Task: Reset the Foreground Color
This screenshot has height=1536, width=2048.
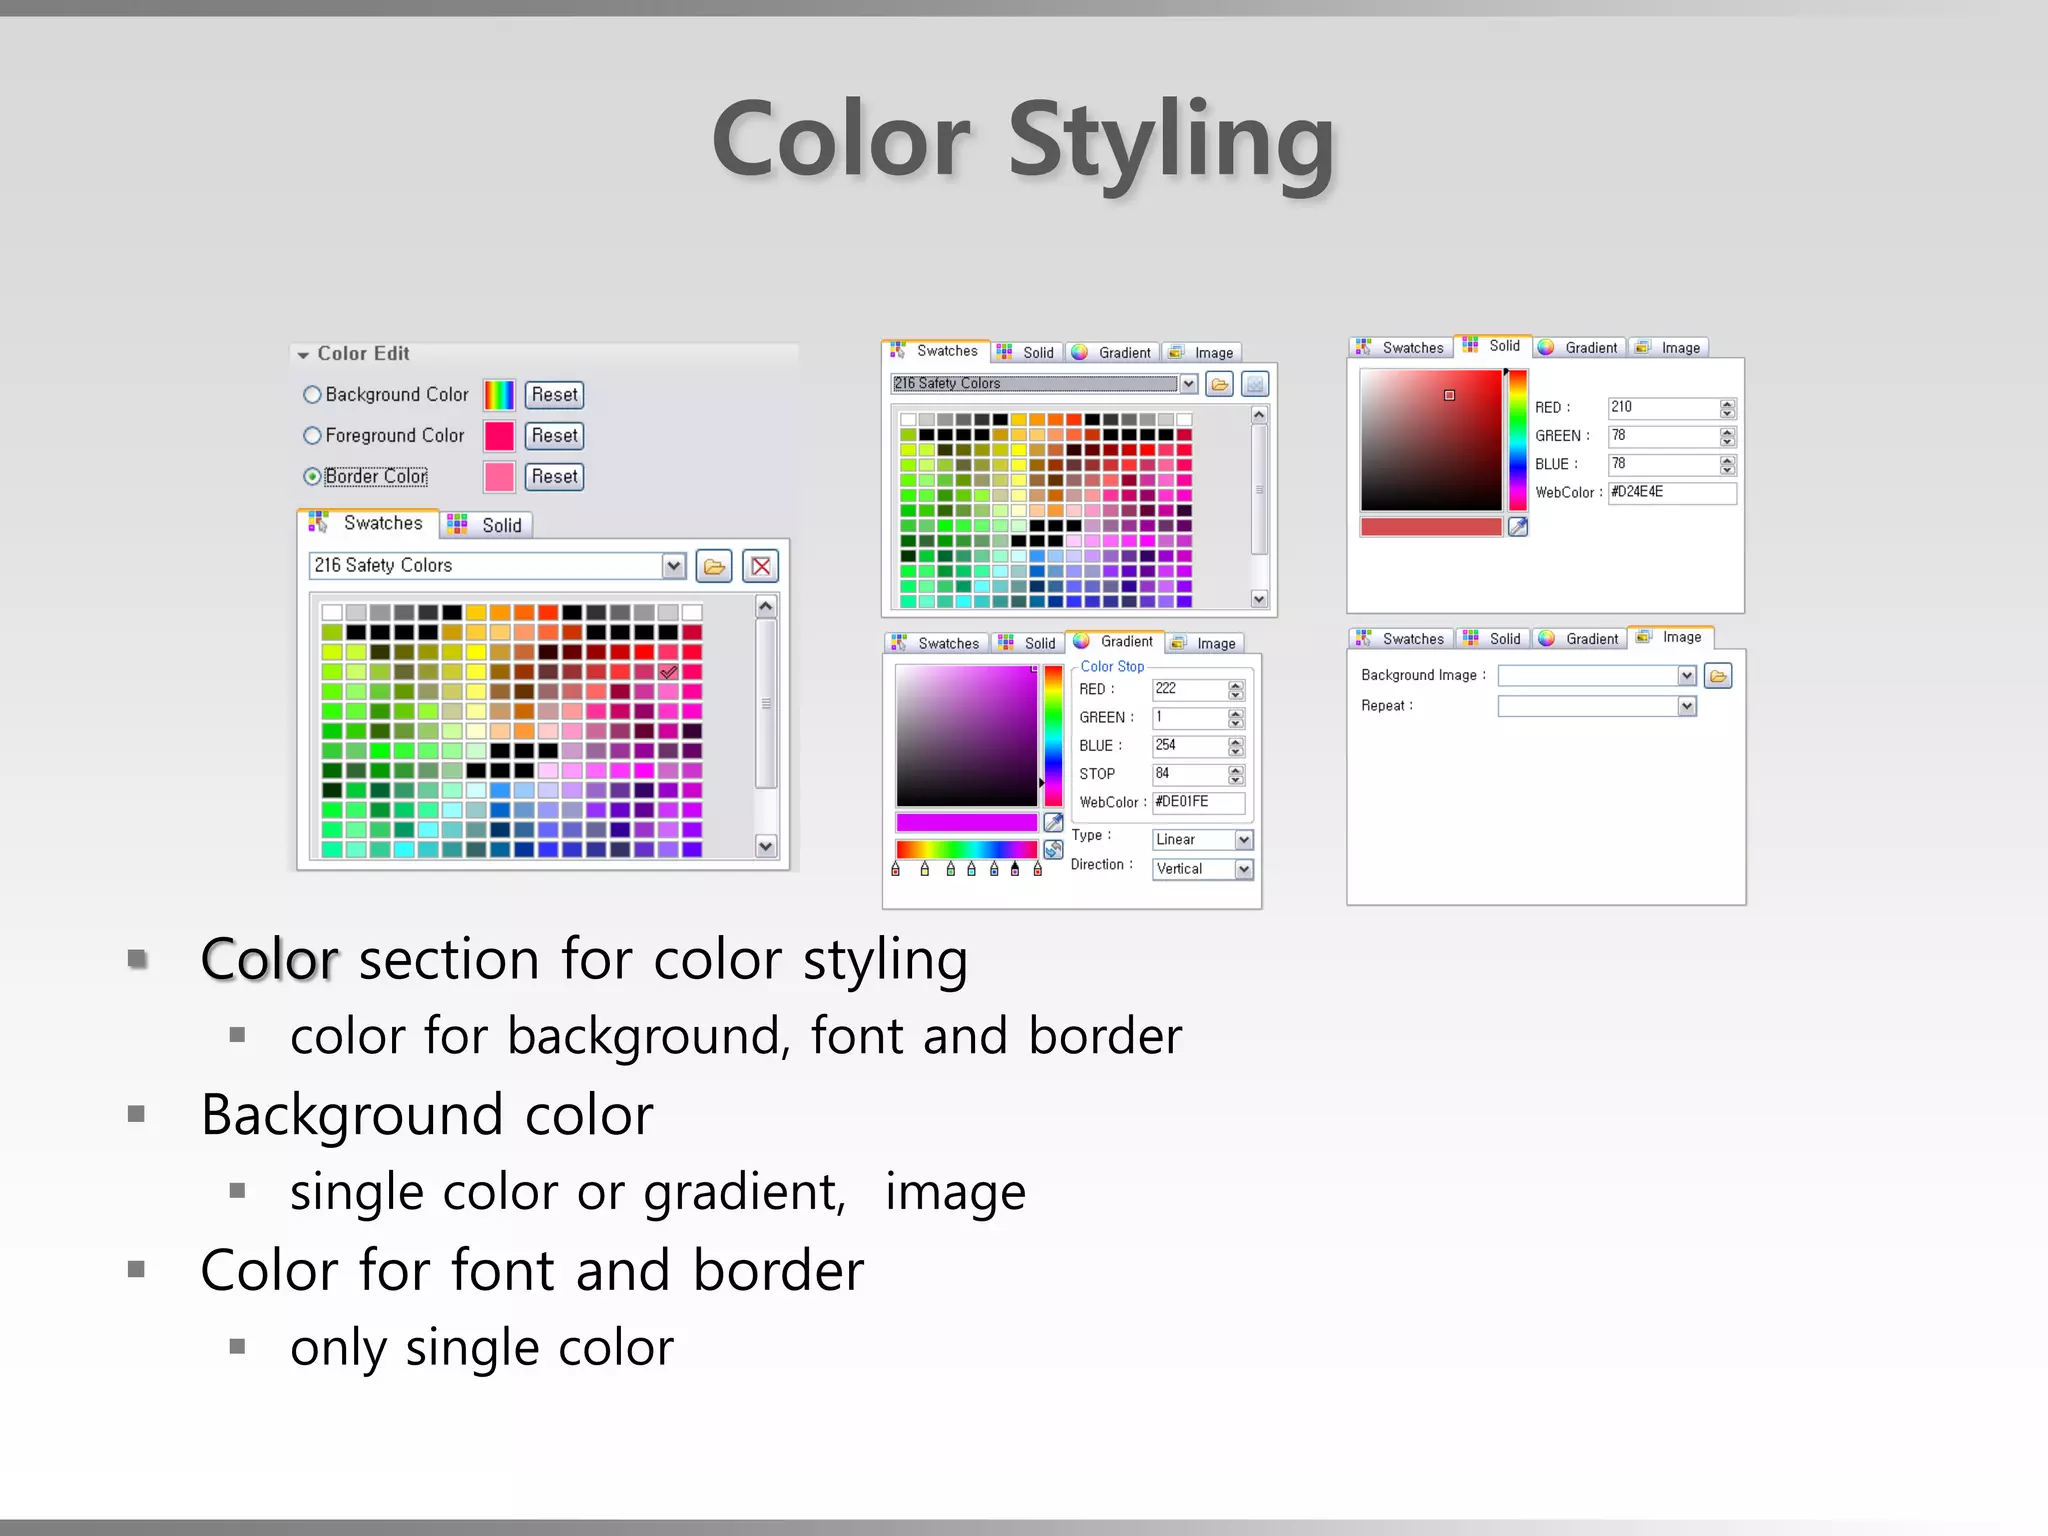Action: click(554, 436)
